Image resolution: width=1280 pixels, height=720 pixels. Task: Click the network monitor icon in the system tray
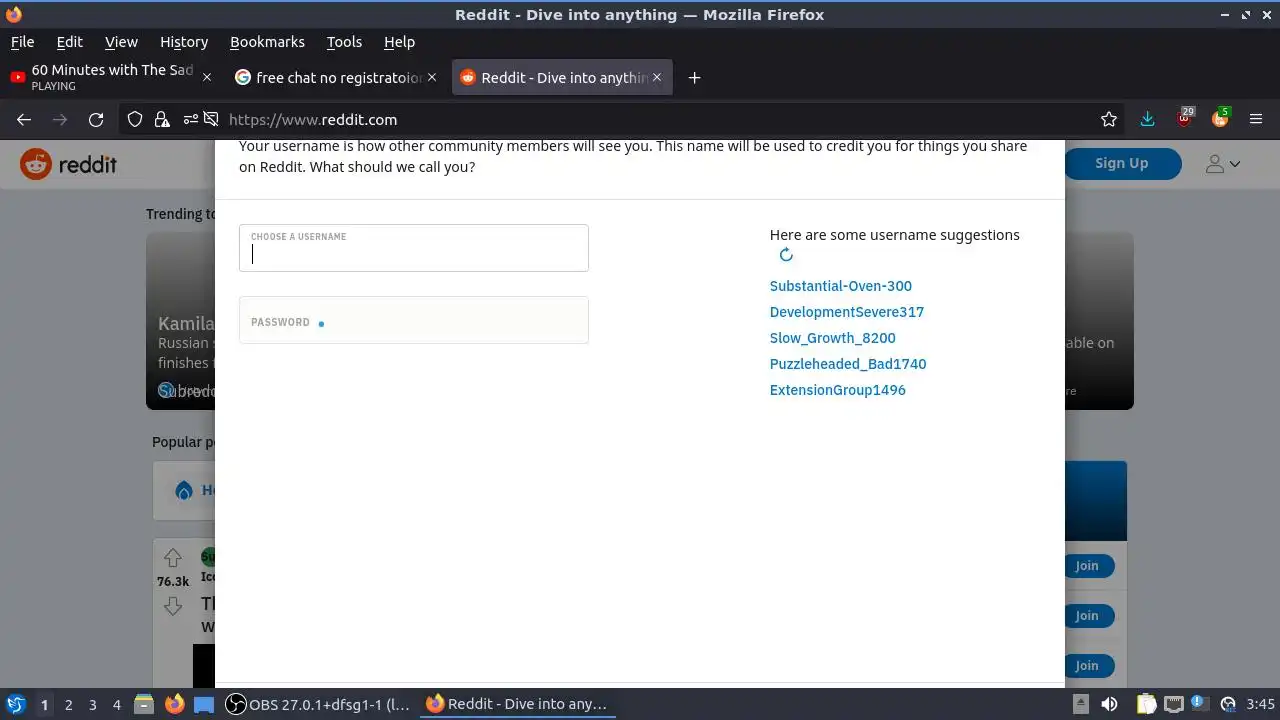pyautogui.click(x=1174, y=704)
